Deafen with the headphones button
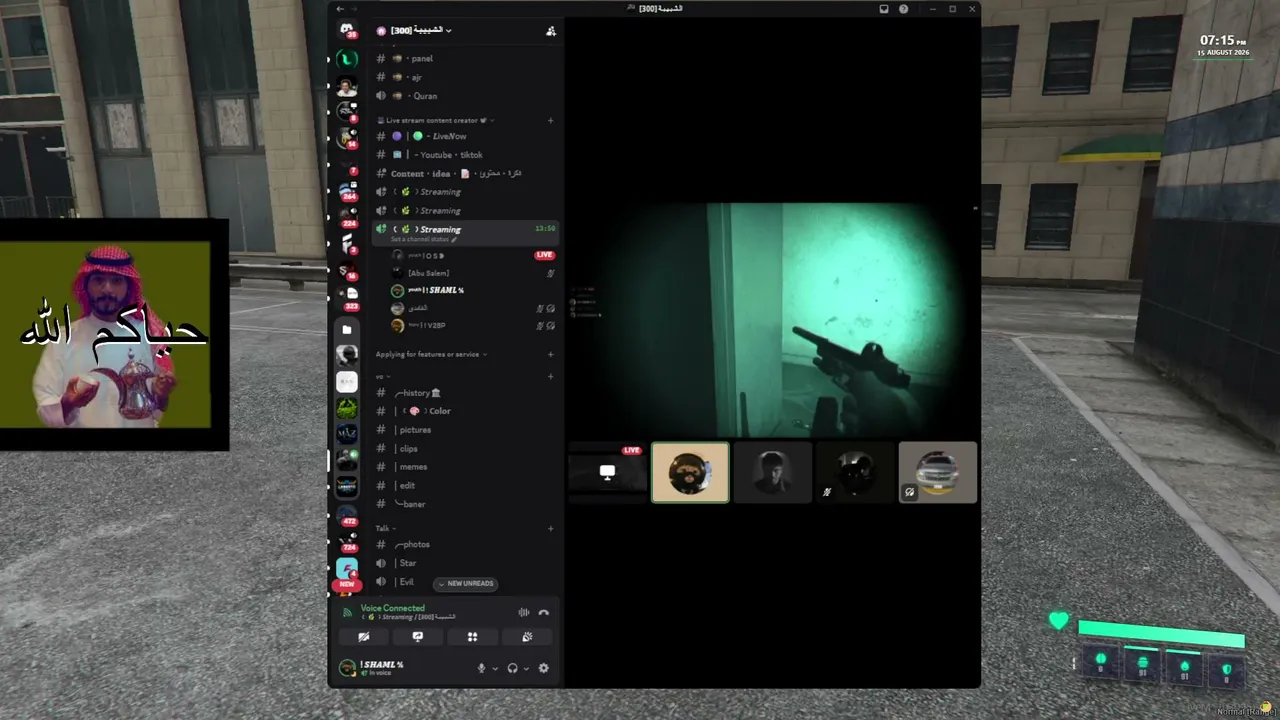This screenshot has width=1280, height=720. point(512,668)
